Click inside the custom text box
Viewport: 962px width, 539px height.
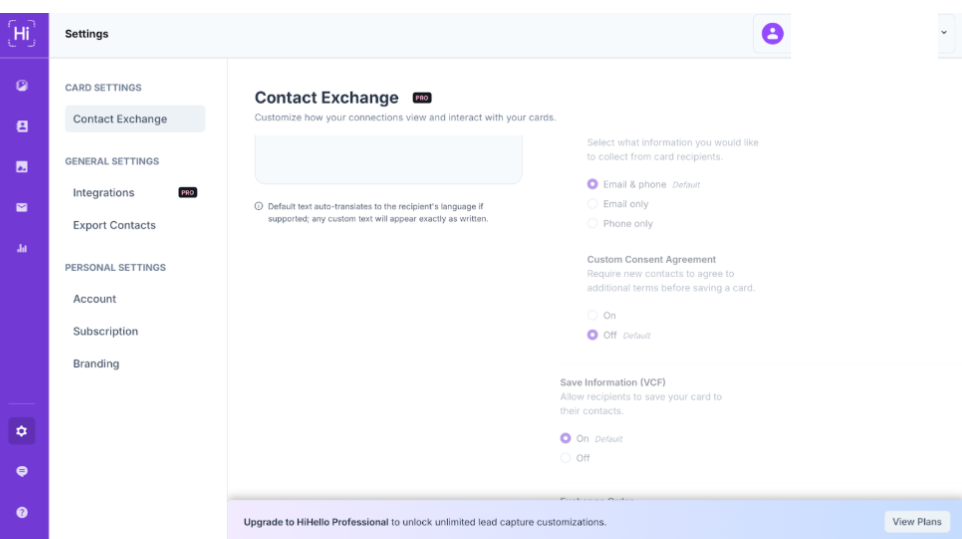click(x=388, y=160)
